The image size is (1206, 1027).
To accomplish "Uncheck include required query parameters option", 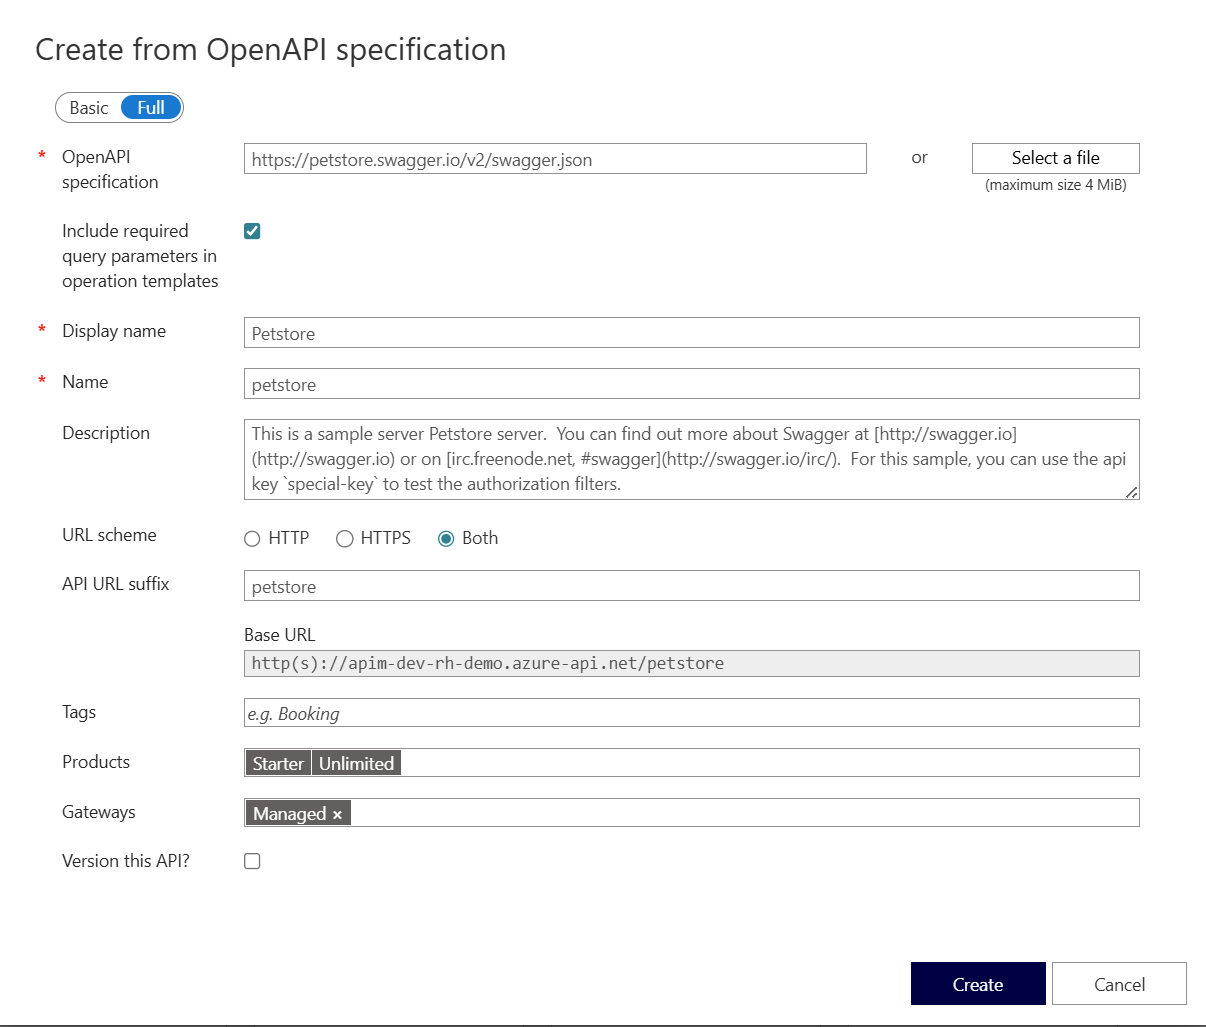I will 251,230.
